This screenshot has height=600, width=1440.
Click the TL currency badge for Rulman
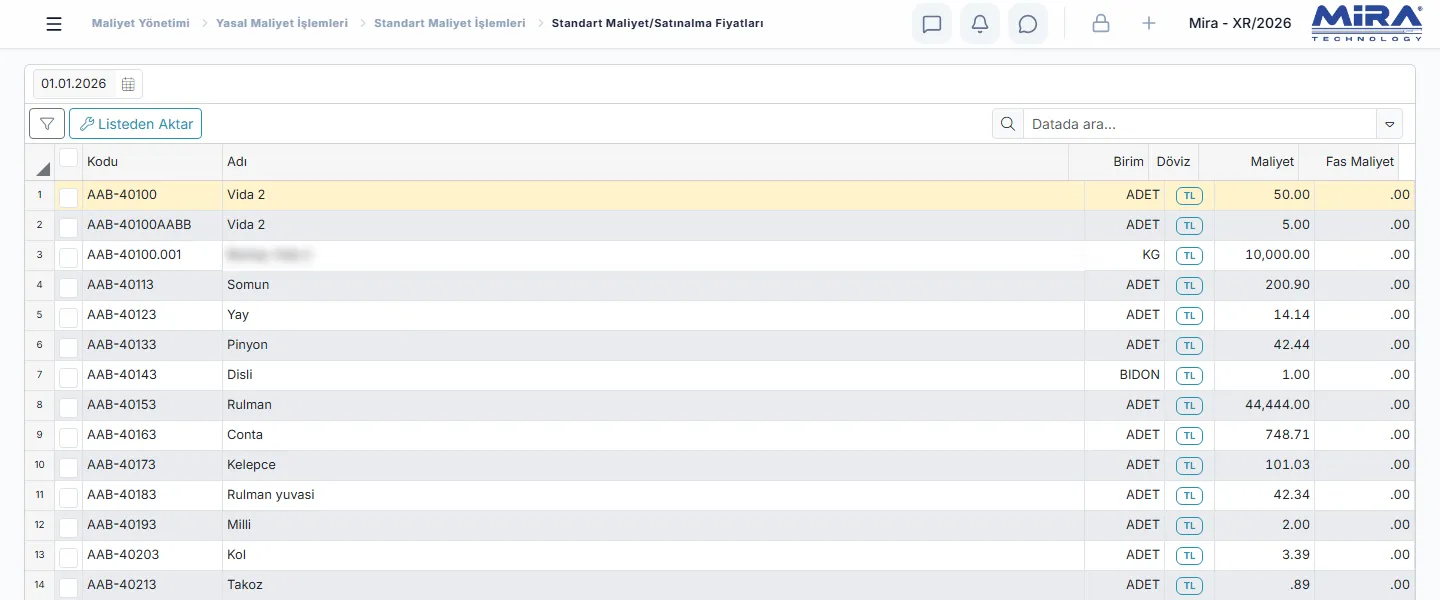1189,406
